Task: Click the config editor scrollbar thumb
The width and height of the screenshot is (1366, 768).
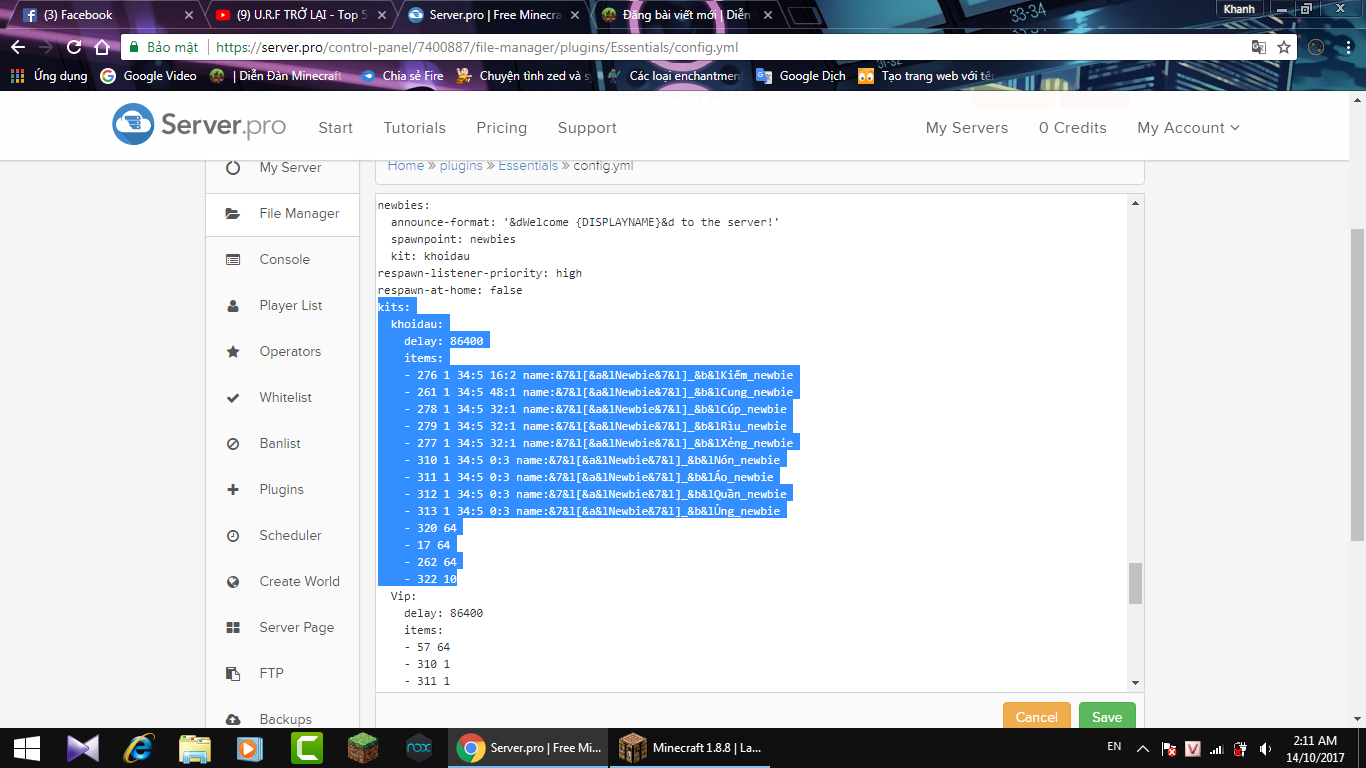Action: pos(1135,583)
